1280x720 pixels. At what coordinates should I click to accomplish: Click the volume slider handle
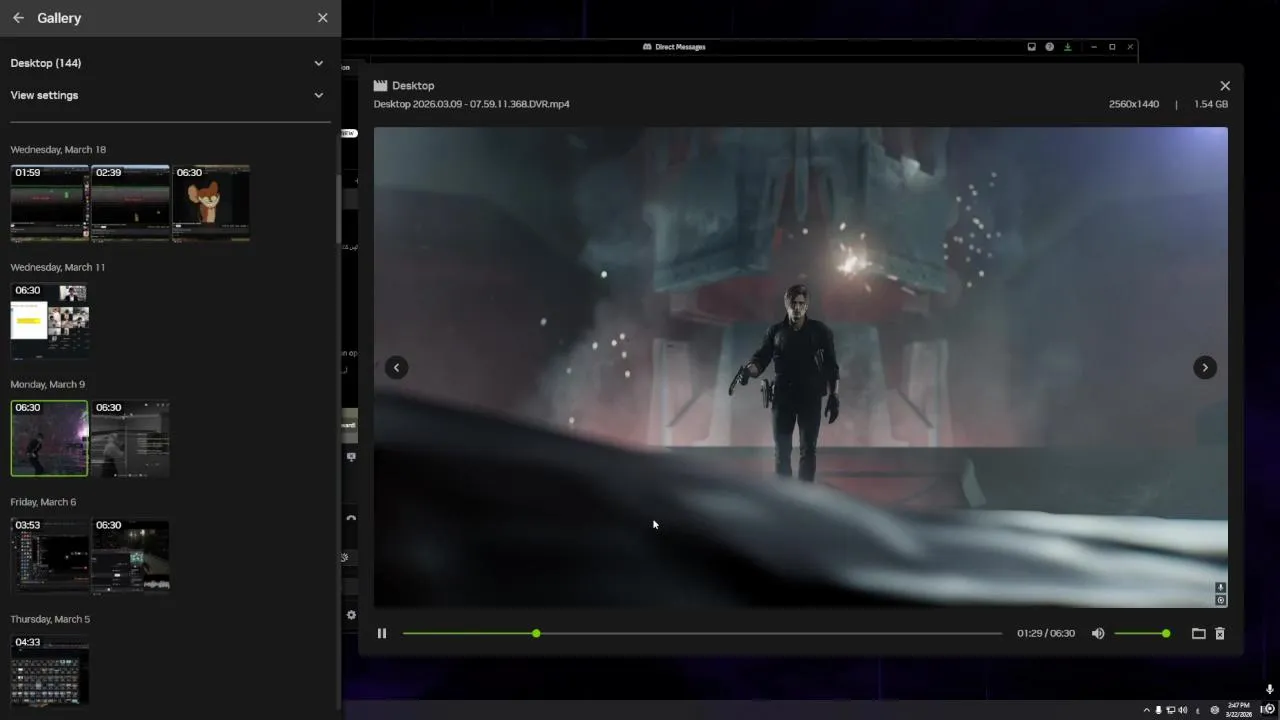pyautogui.click(x=1166, y=633)
